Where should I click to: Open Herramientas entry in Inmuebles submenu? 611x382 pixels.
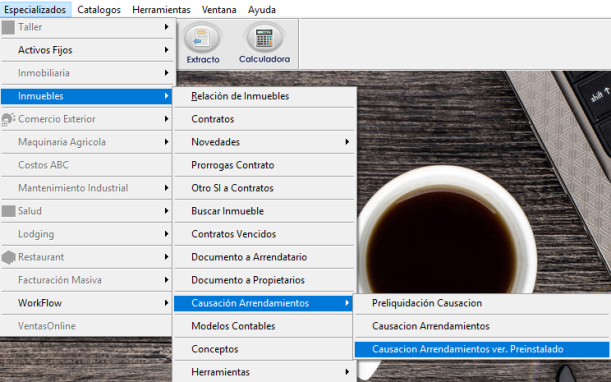coord(264,372)
